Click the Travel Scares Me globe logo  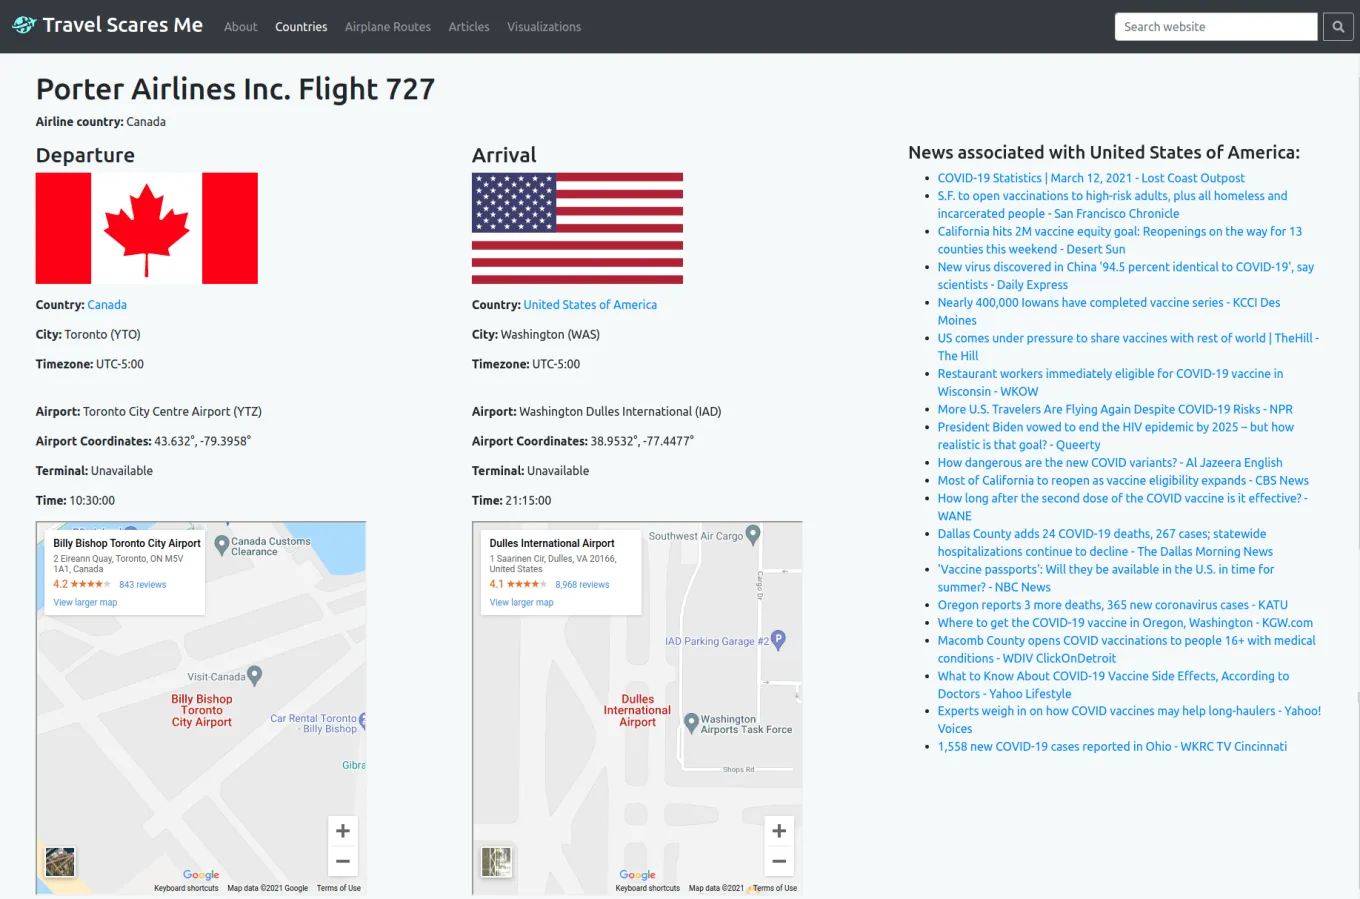pyautogui.click(x=23, y=24)
